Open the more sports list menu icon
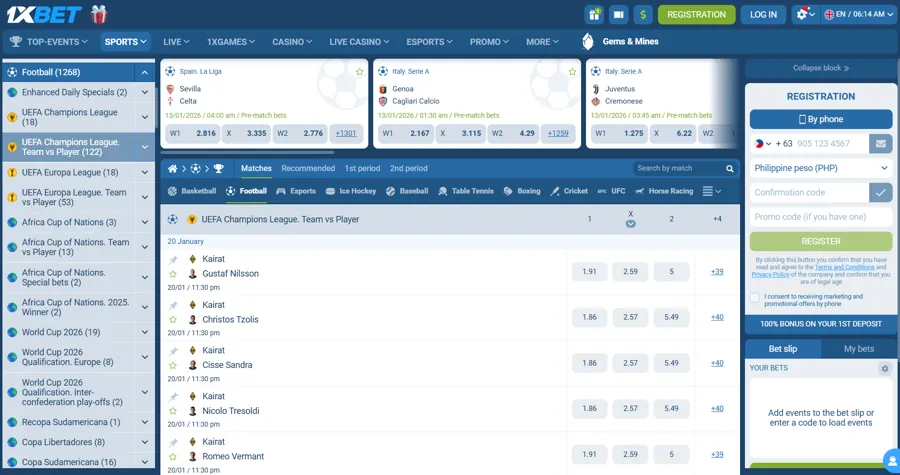Image resolution: width=900 pixels, height=475 pixels. [x=711, y=191]
